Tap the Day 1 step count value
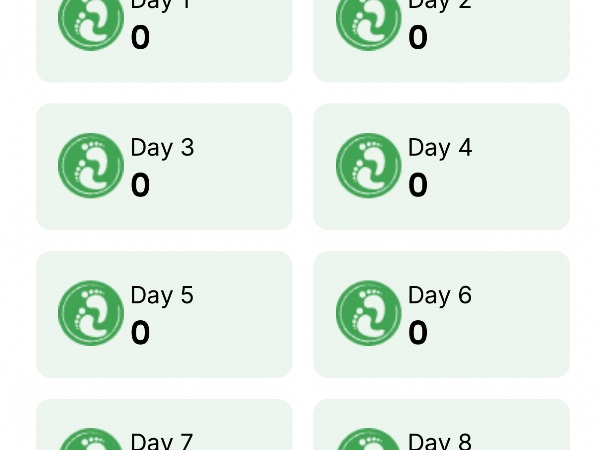Image resolution: width=600 pixels, height=450 pixels. pos(140,38)
